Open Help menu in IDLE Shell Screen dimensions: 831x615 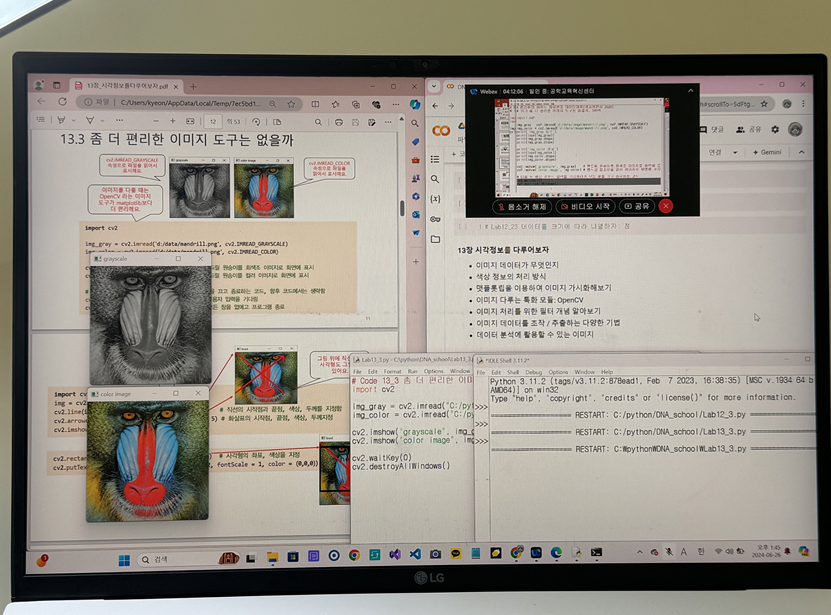tap(607, 372)
